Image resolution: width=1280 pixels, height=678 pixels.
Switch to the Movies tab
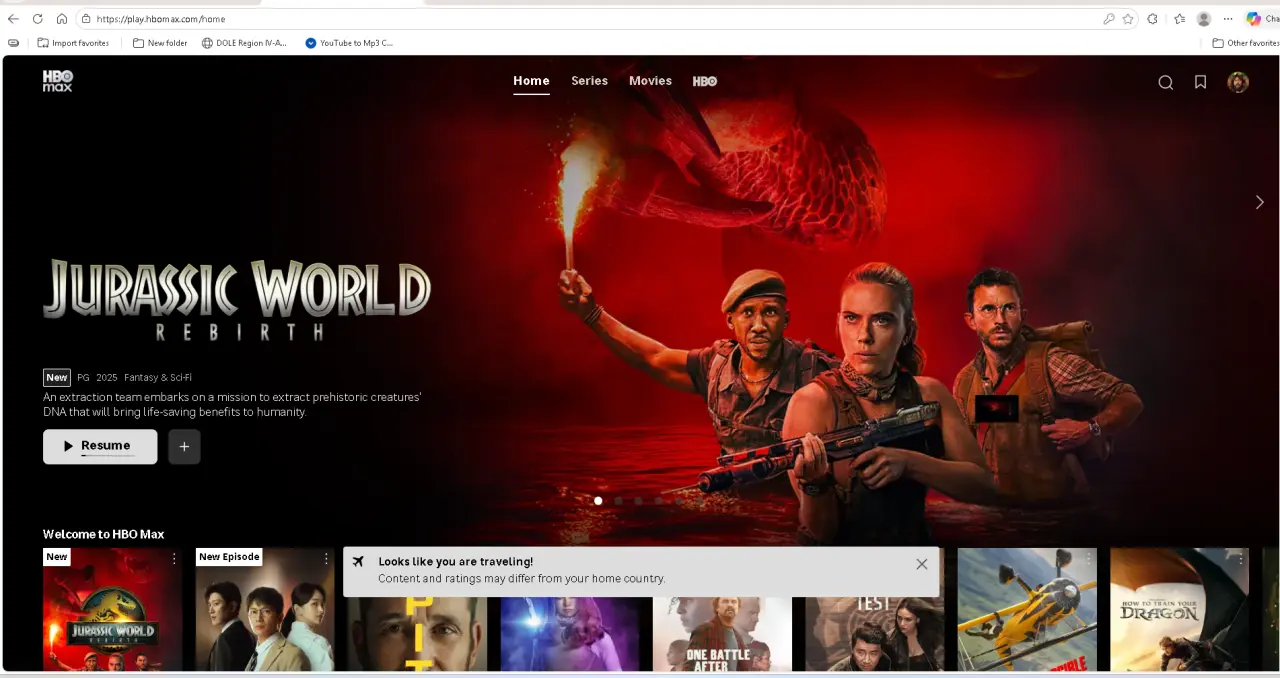coord(650,81)
